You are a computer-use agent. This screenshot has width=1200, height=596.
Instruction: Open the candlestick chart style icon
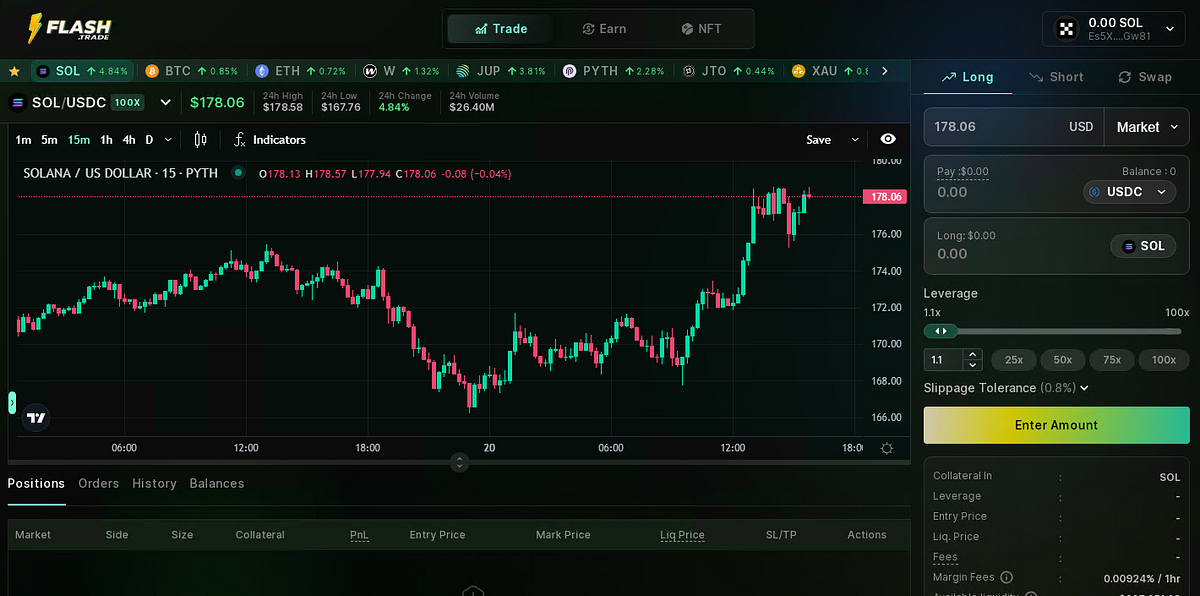coord(199,140)
